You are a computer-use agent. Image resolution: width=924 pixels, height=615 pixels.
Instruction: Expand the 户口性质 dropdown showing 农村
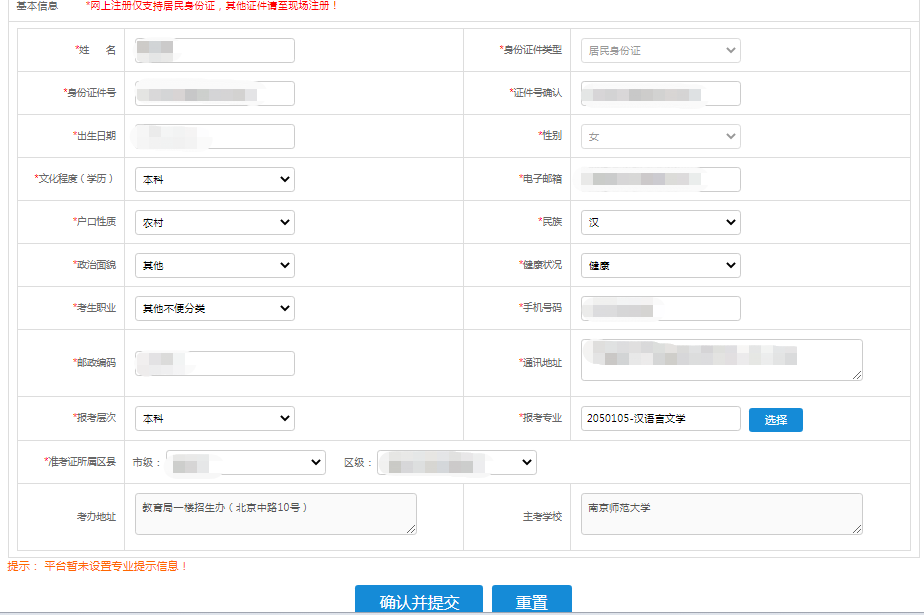point(214,222)
